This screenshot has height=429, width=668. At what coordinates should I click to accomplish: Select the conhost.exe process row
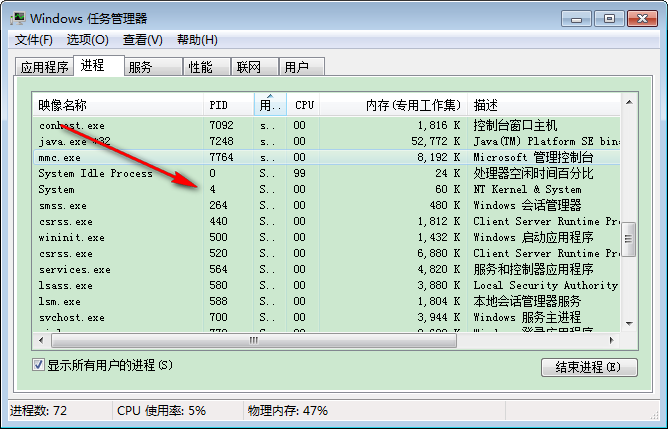tap(326, 125)
